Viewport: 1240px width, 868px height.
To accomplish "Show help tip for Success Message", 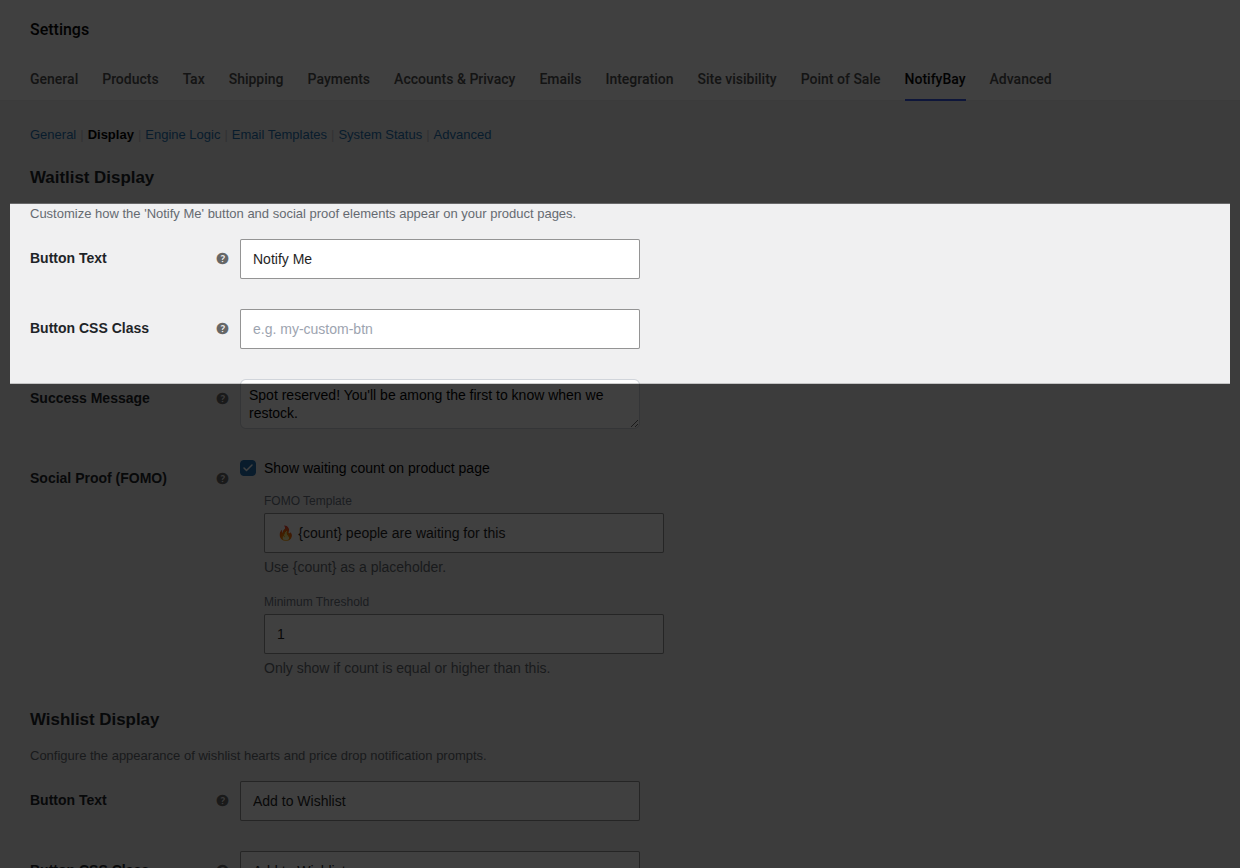I will pos(223,398).
